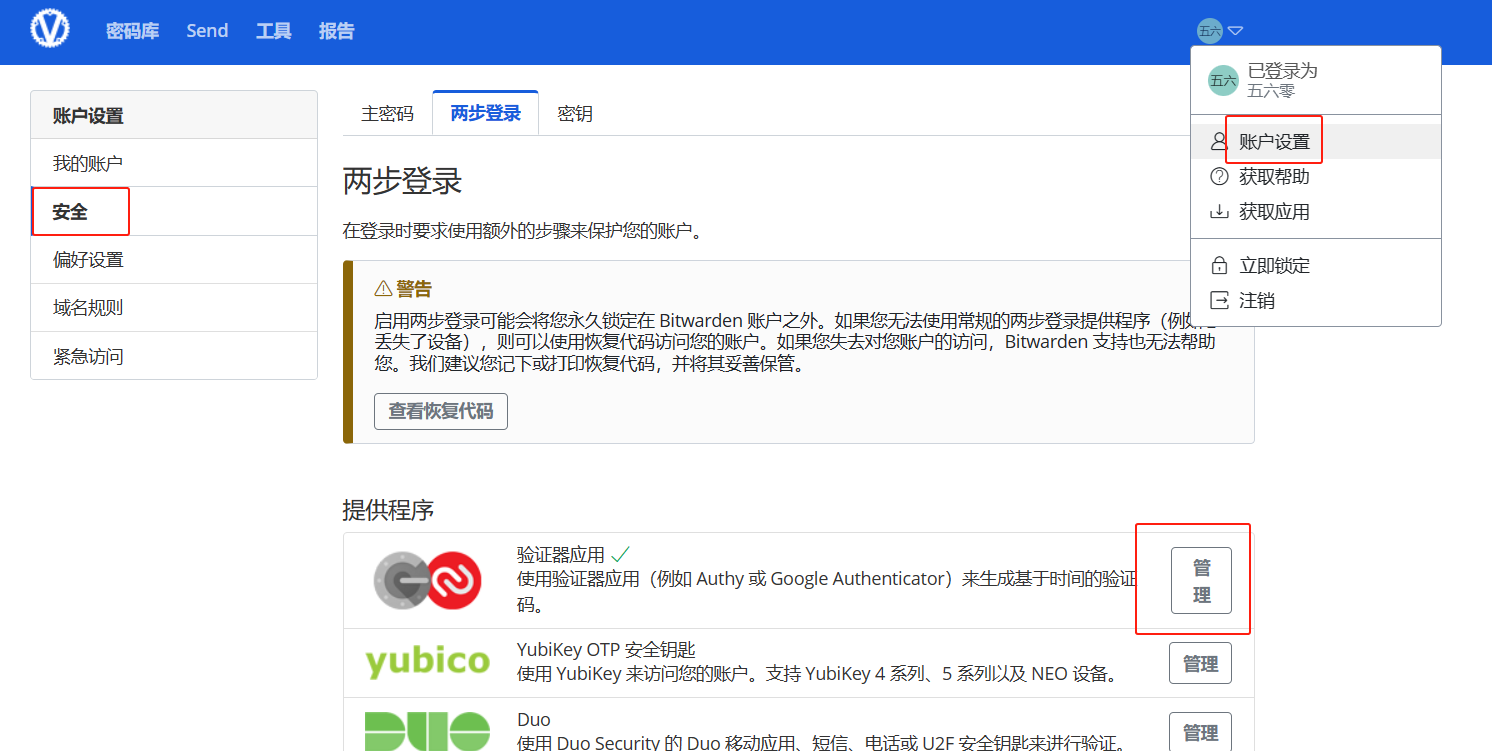
Task: Open 工具 in the top navigation
Action: pyautogui.click(x=273, y=31)
